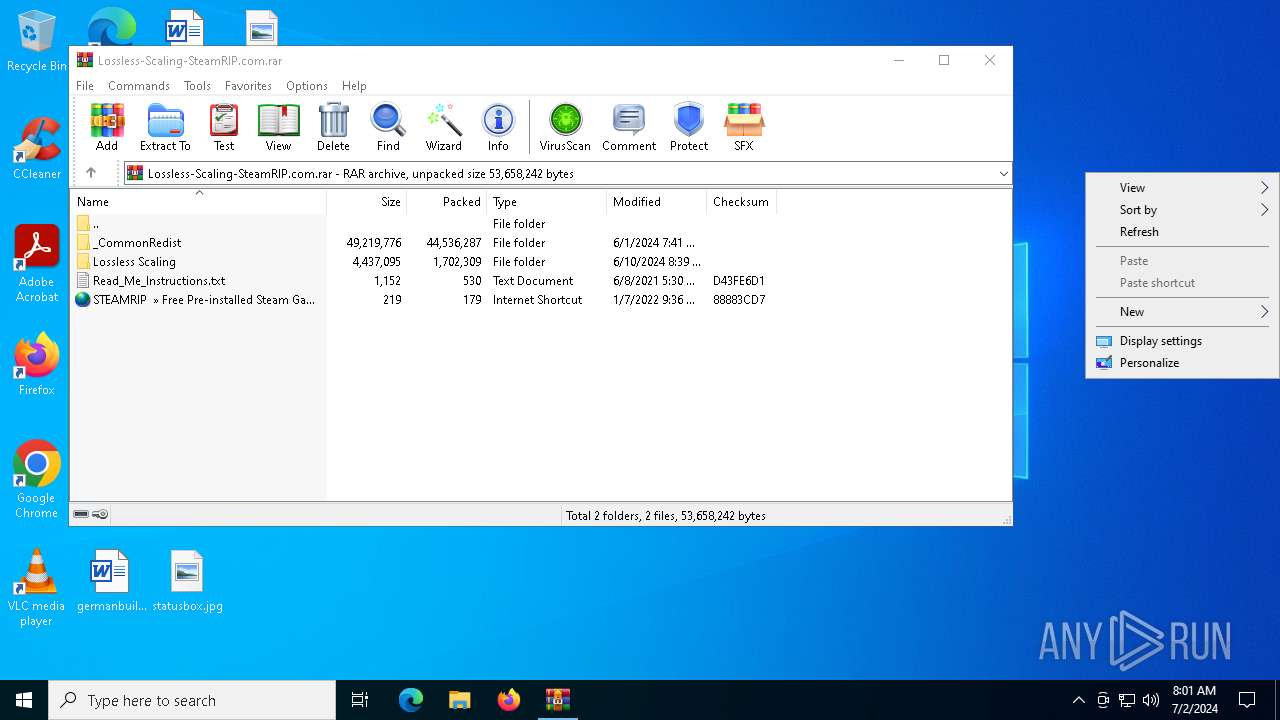
Task: Run the Test archive tool
Action: pyautogui.click(x=224, y=127)
